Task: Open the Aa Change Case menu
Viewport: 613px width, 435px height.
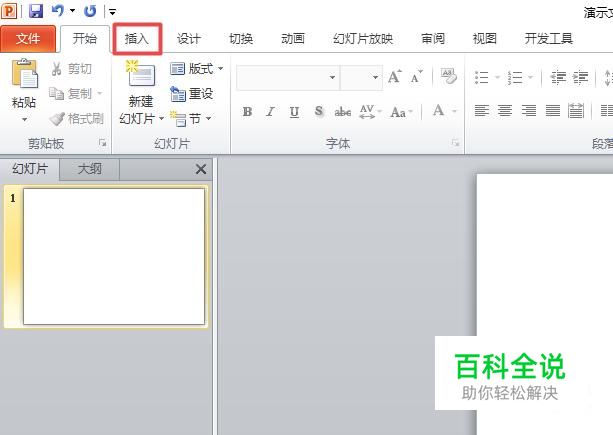Action: [401, 112]
